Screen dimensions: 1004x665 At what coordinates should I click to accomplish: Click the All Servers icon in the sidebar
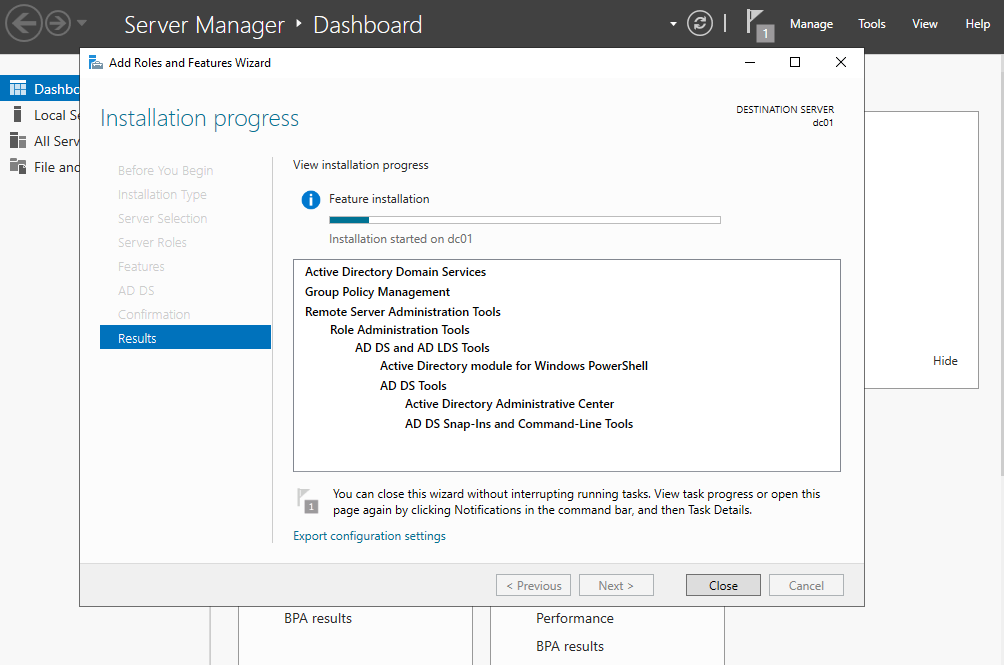pyautogui.click(x=18, y=141)
